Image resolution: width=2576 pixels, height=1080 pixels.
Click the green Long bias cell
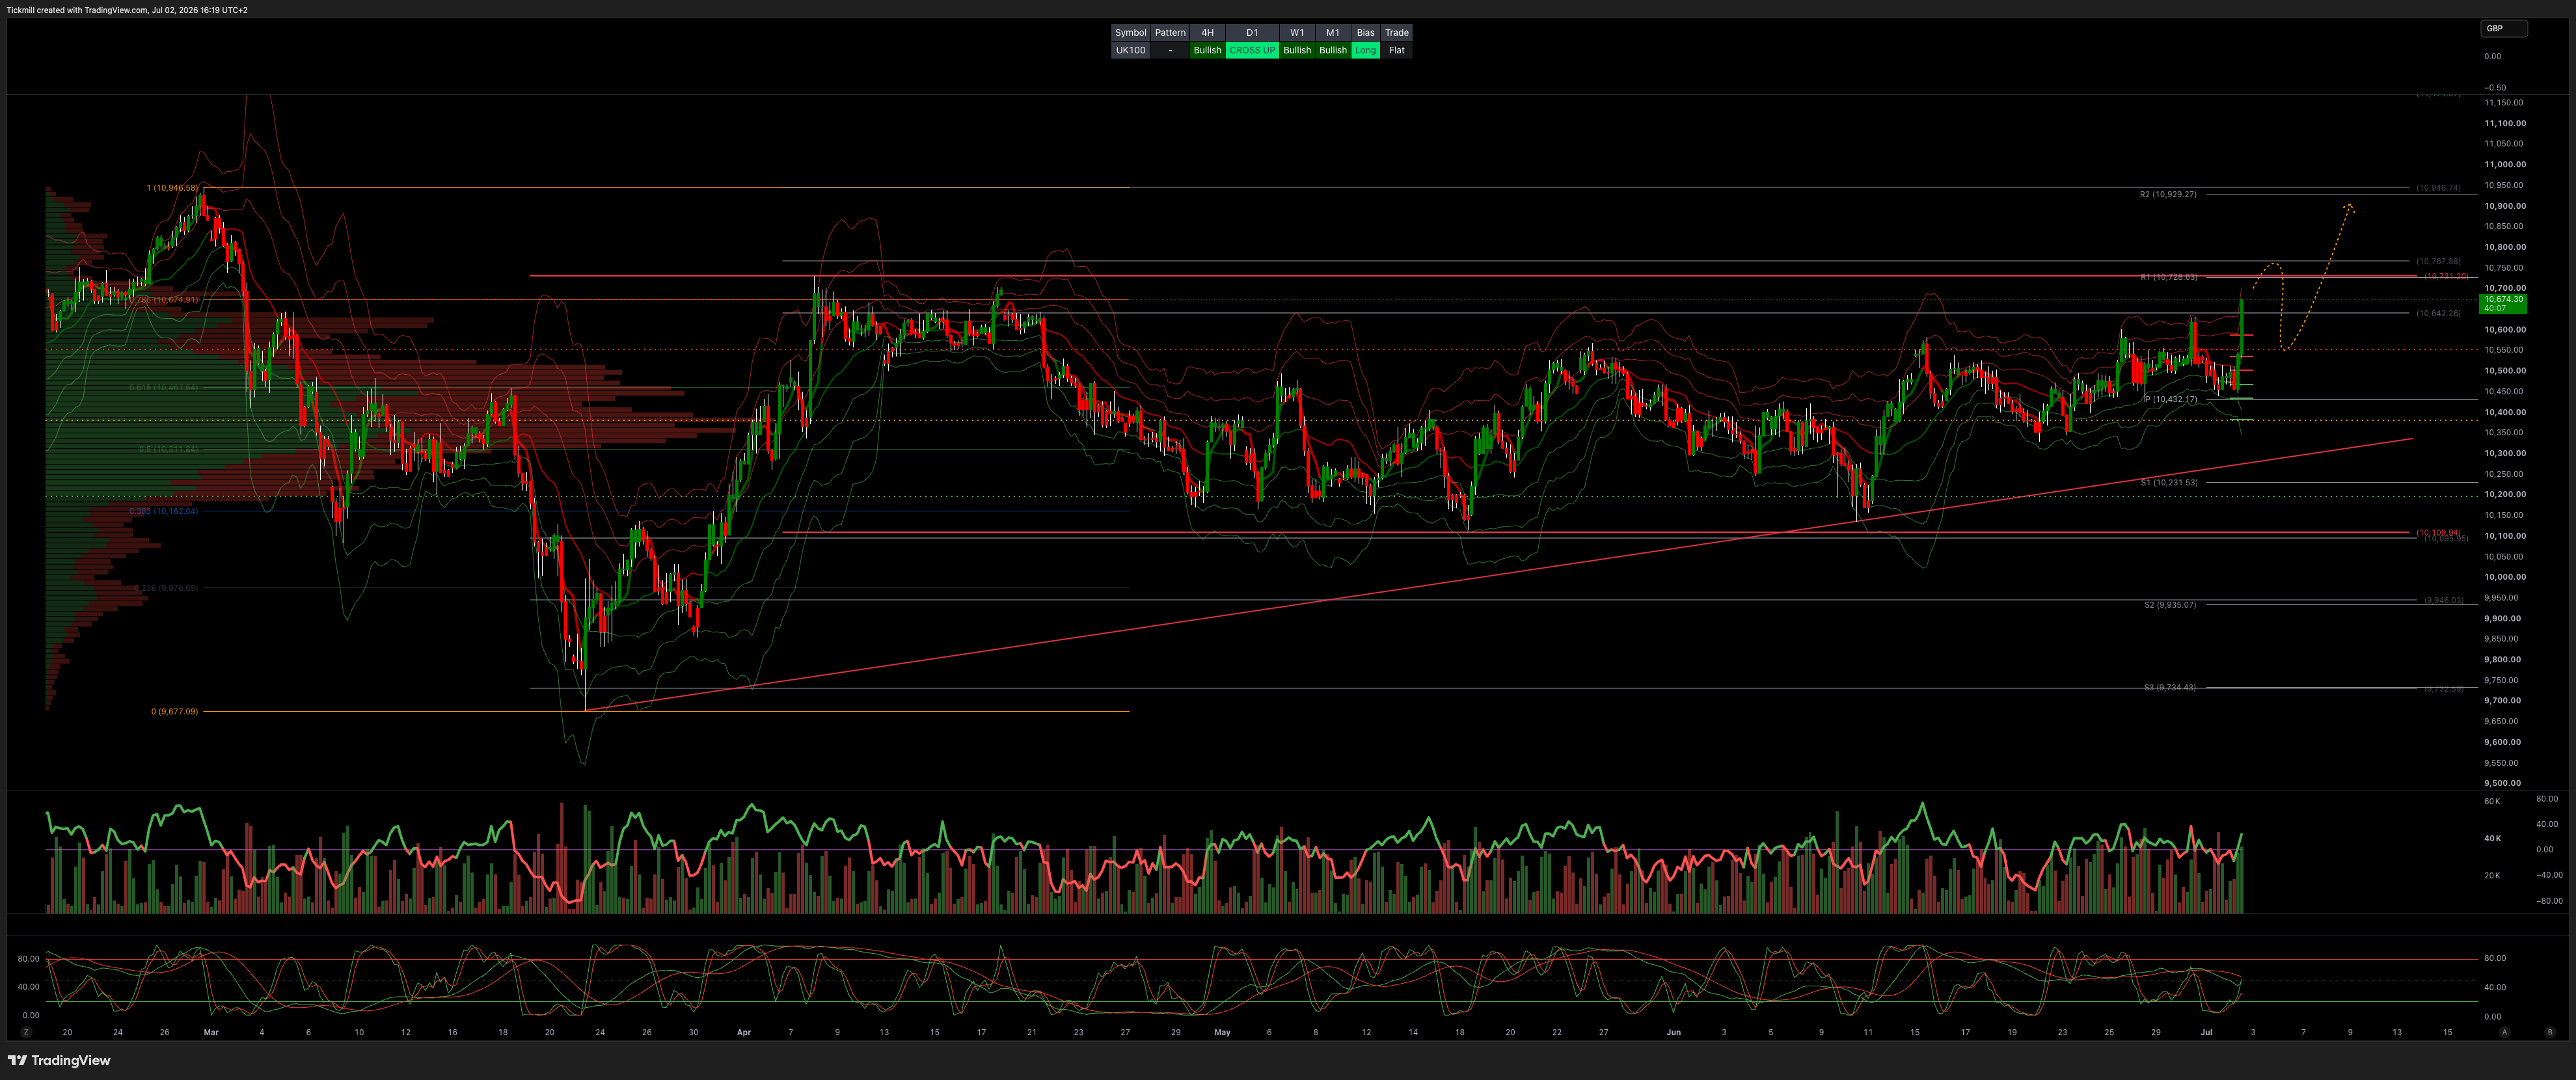tap(1365, 50)
